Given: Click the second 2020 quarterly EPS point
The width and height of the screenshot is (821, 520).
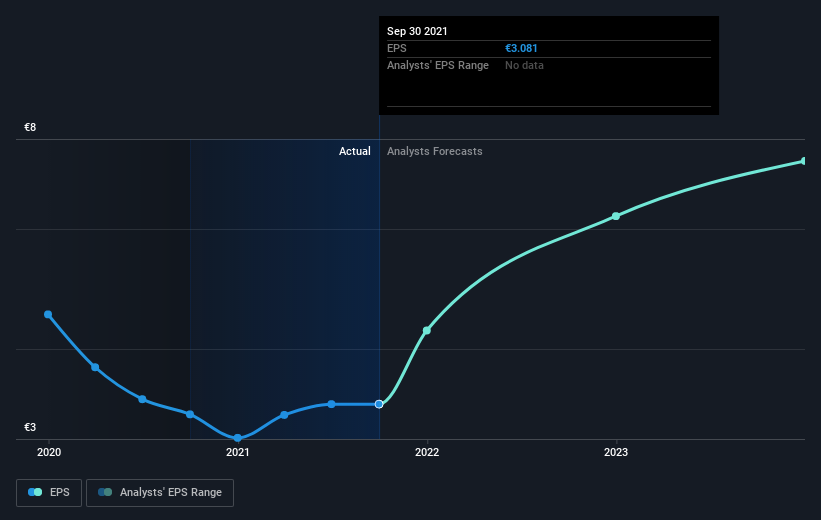Looking at the screenshot, I should [x=95, y=367].
